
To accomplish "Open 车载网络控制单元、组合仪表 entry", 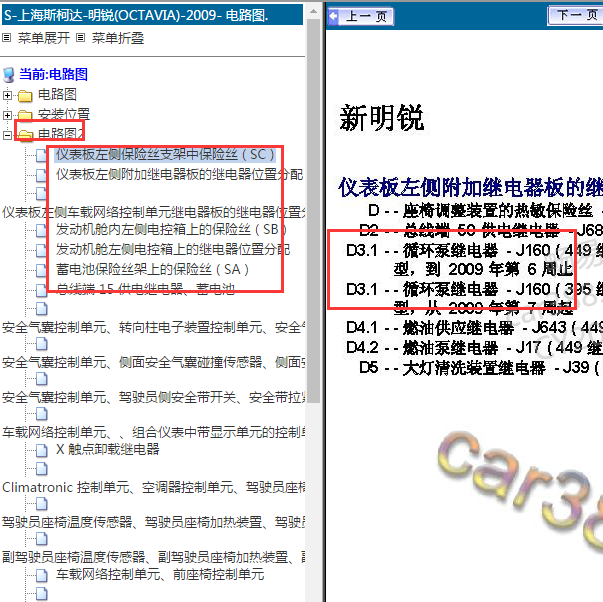I will pos(154,432).
